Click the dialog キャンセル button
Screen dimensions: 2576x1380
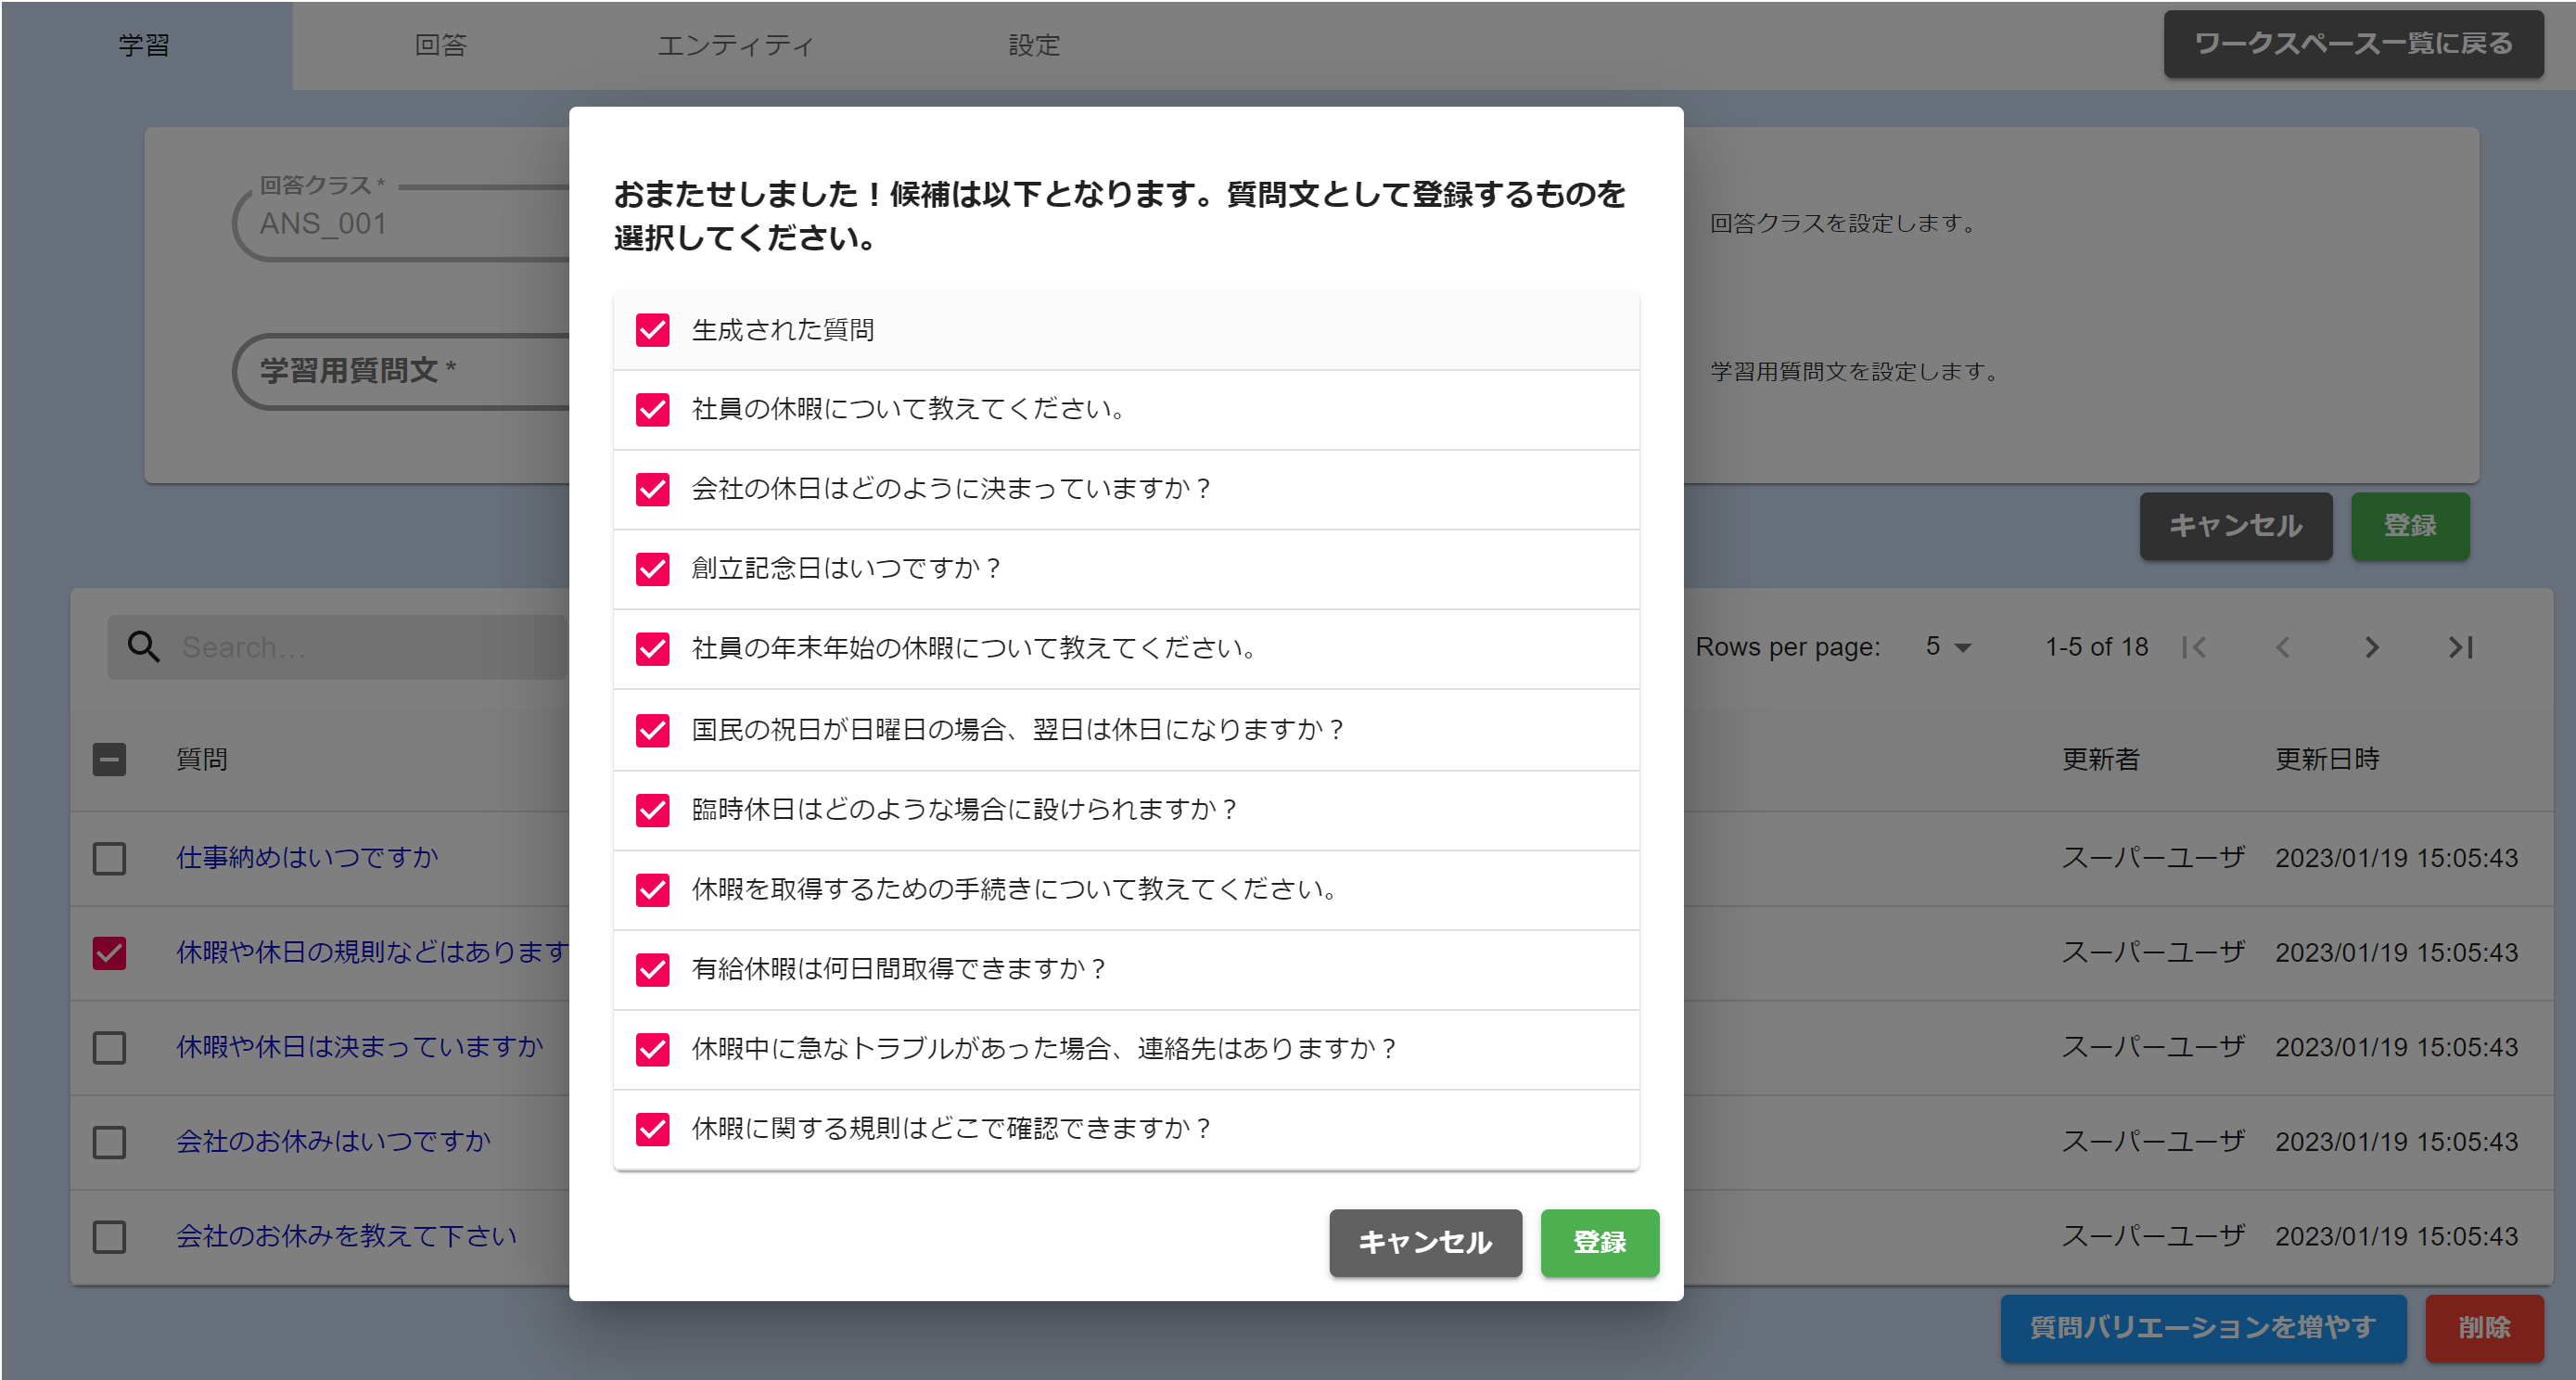(1424, 1242)
